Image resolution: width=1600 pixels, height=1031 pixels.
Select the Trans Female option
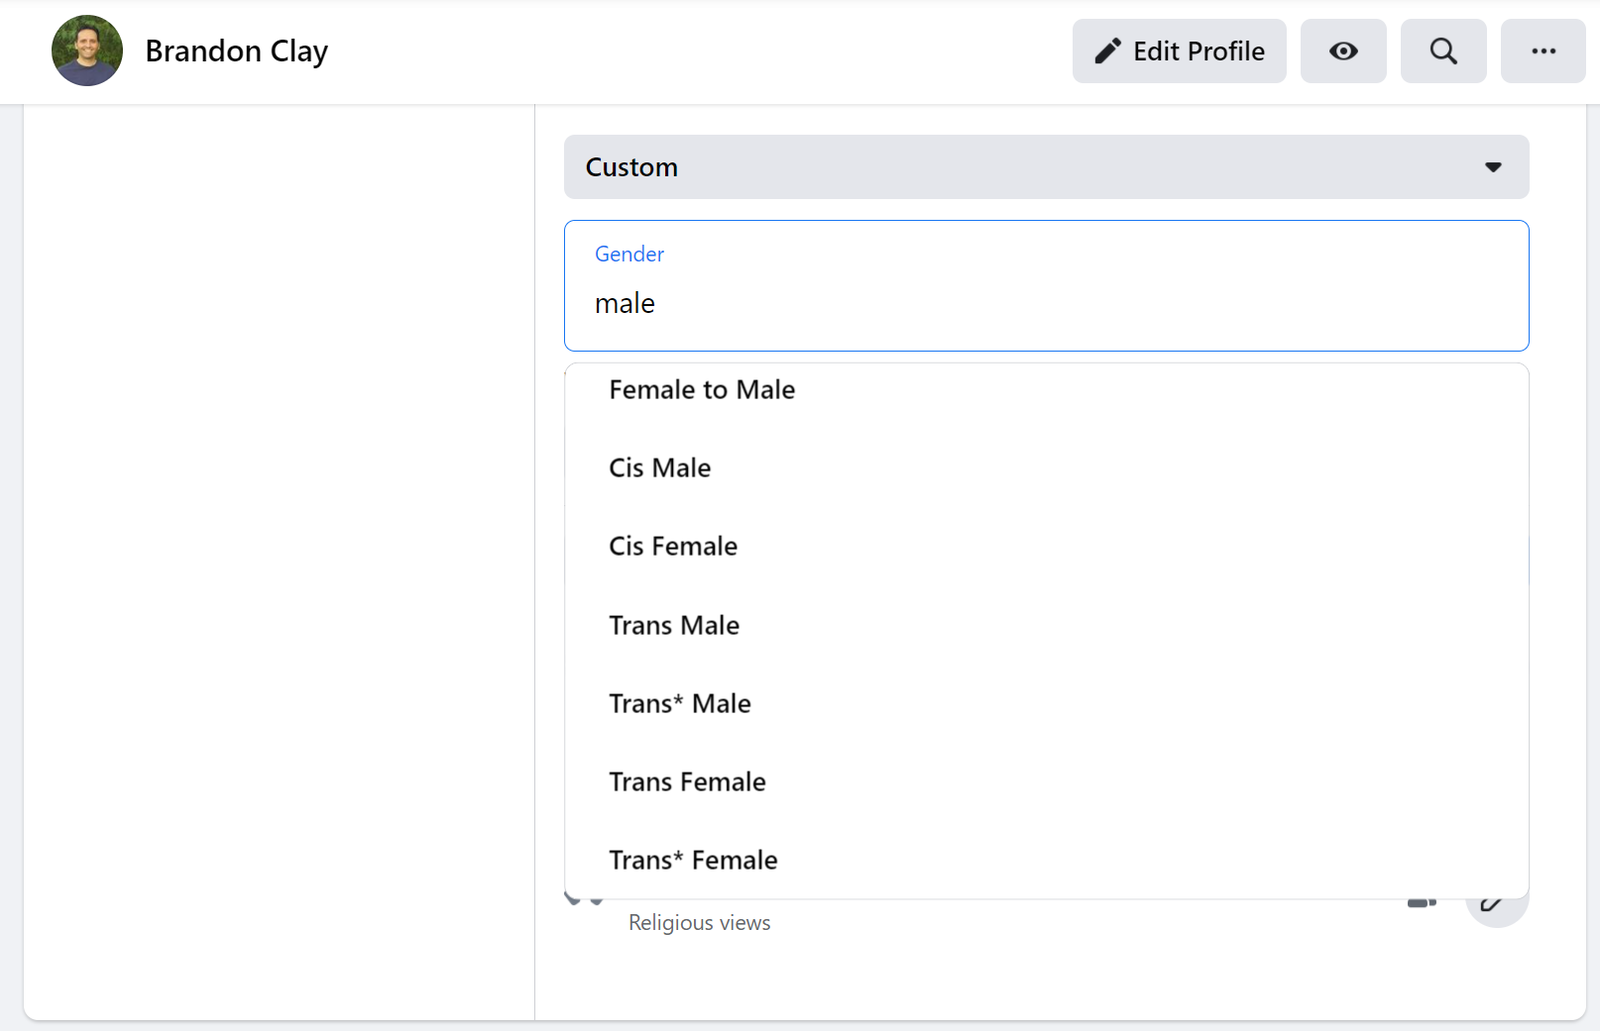click(x=1046, y=782)
